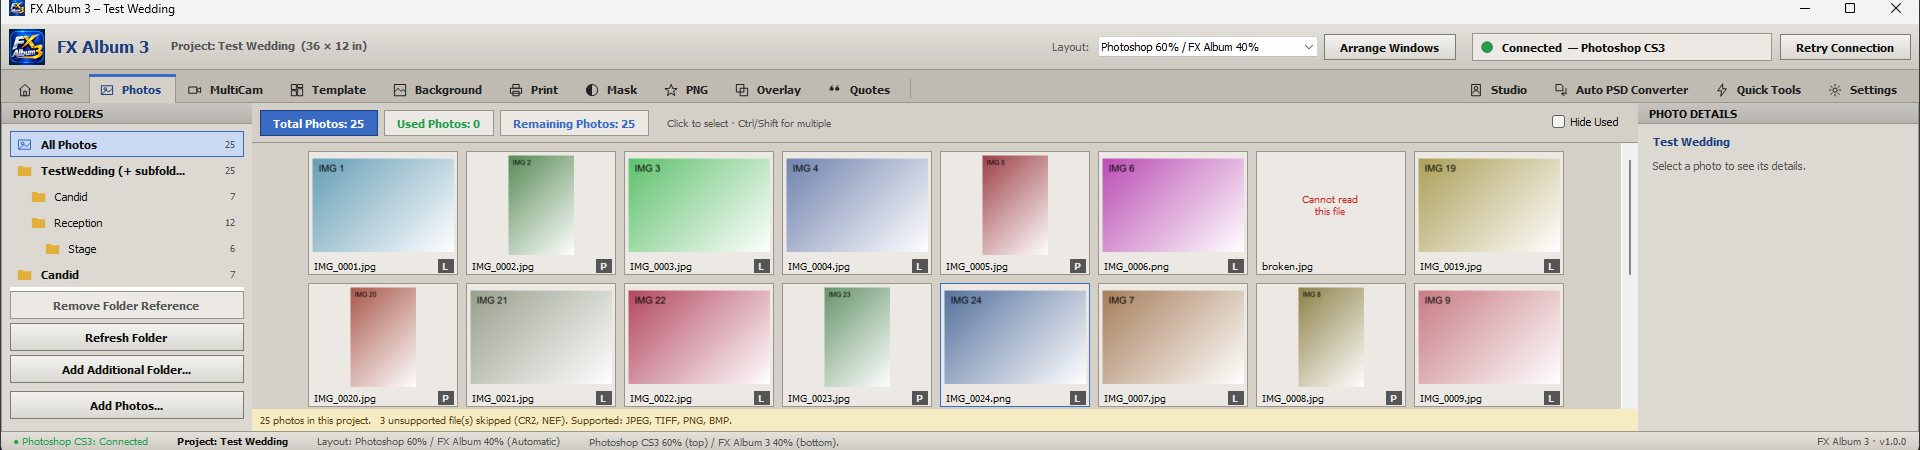The height and width of the screenshot is (450, 1920).
Task: Open the PNG tab
Action: coord(686,90)
